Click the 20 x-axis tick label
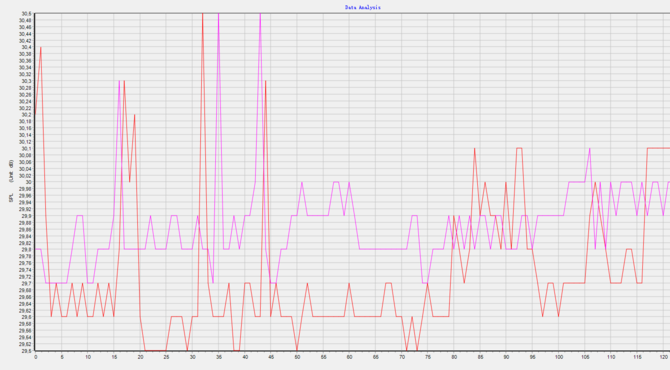The image size is (670, 370). tap(140, 357)
